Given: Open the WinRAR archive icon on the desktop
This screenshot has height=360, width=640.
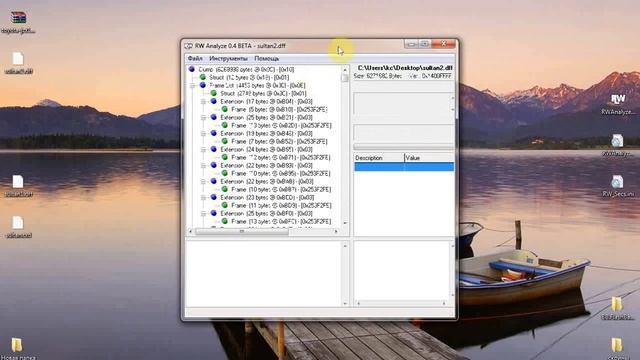Looking at the screenshot, I should coord(18,18).
